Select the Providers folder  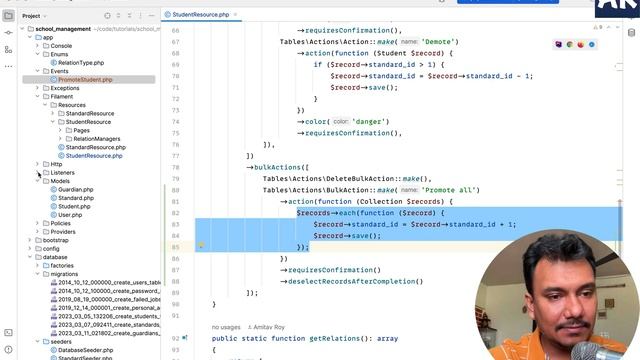63,232
